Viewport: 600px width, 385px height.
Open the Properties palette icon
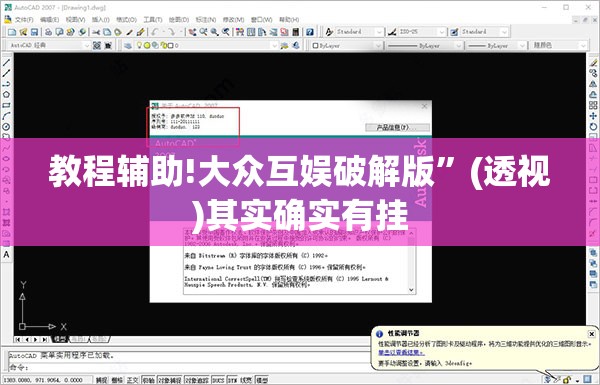pyautogui.click(x=240, y=32)
